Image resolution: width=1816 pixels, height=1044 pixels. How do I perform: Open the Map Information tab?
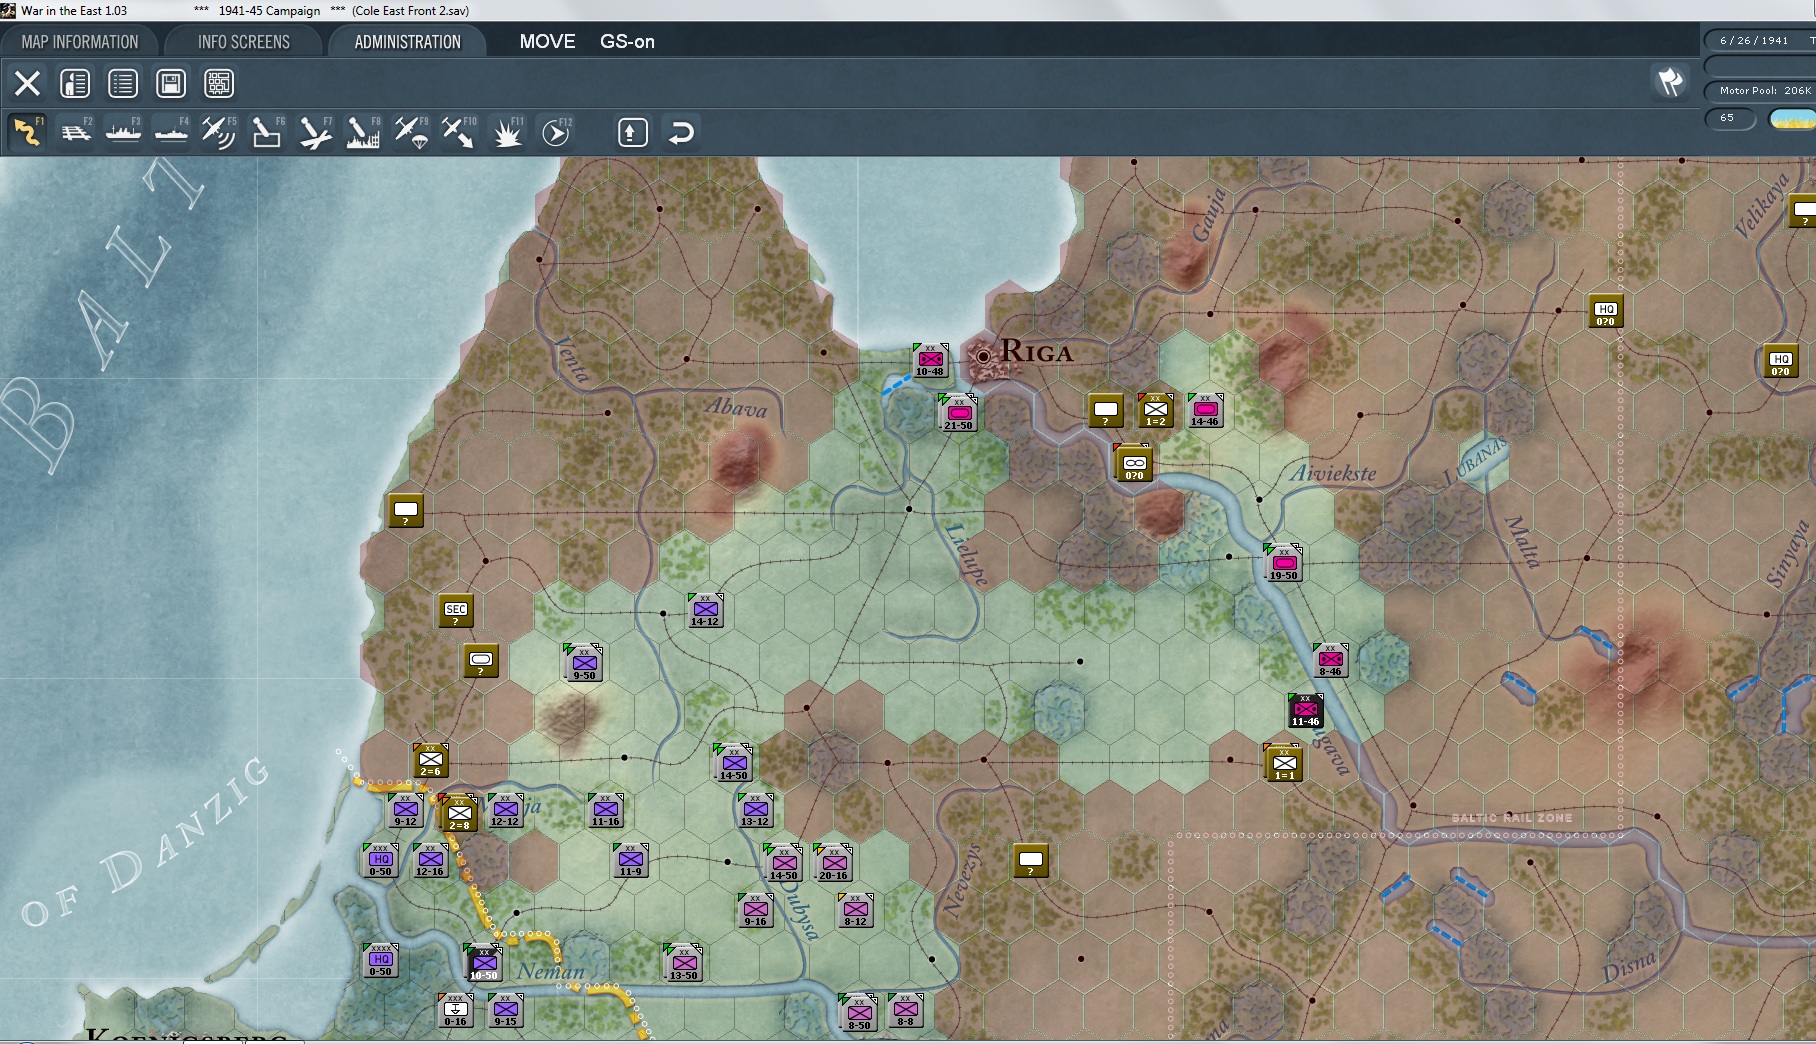click(80, 42)
